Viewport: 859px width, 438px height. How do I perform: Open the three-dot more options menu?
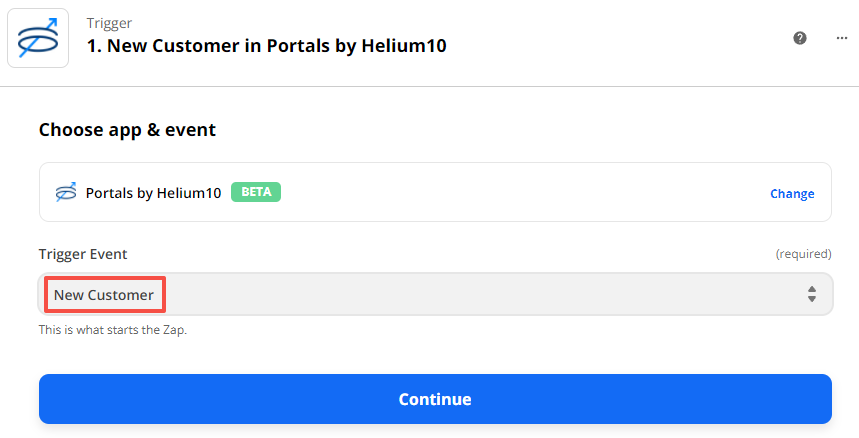[842, 38]
